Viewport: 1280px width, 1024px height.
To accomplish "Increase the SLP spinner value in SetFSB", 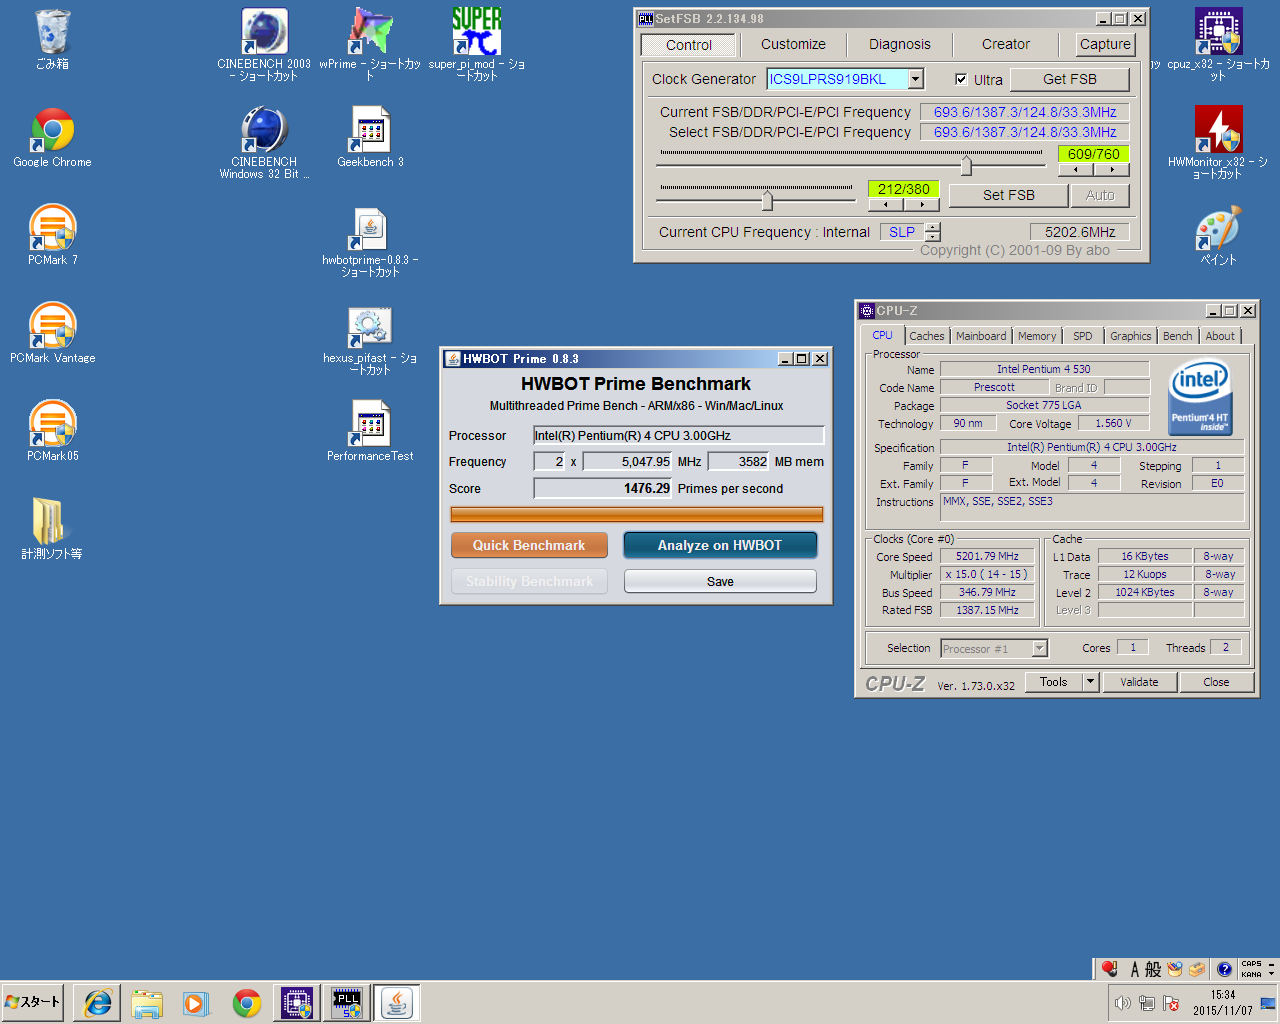I will pos(933,227).
